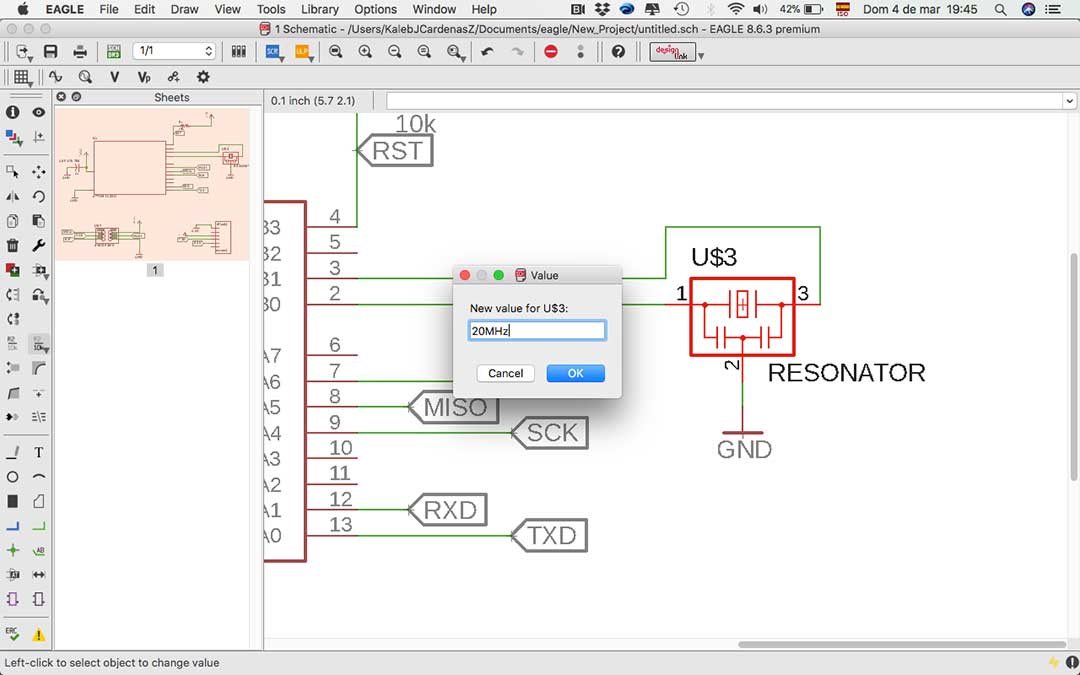Click the Save floppy disk icon
Screen dimensions: 1080x675
(x=50, y=52)
